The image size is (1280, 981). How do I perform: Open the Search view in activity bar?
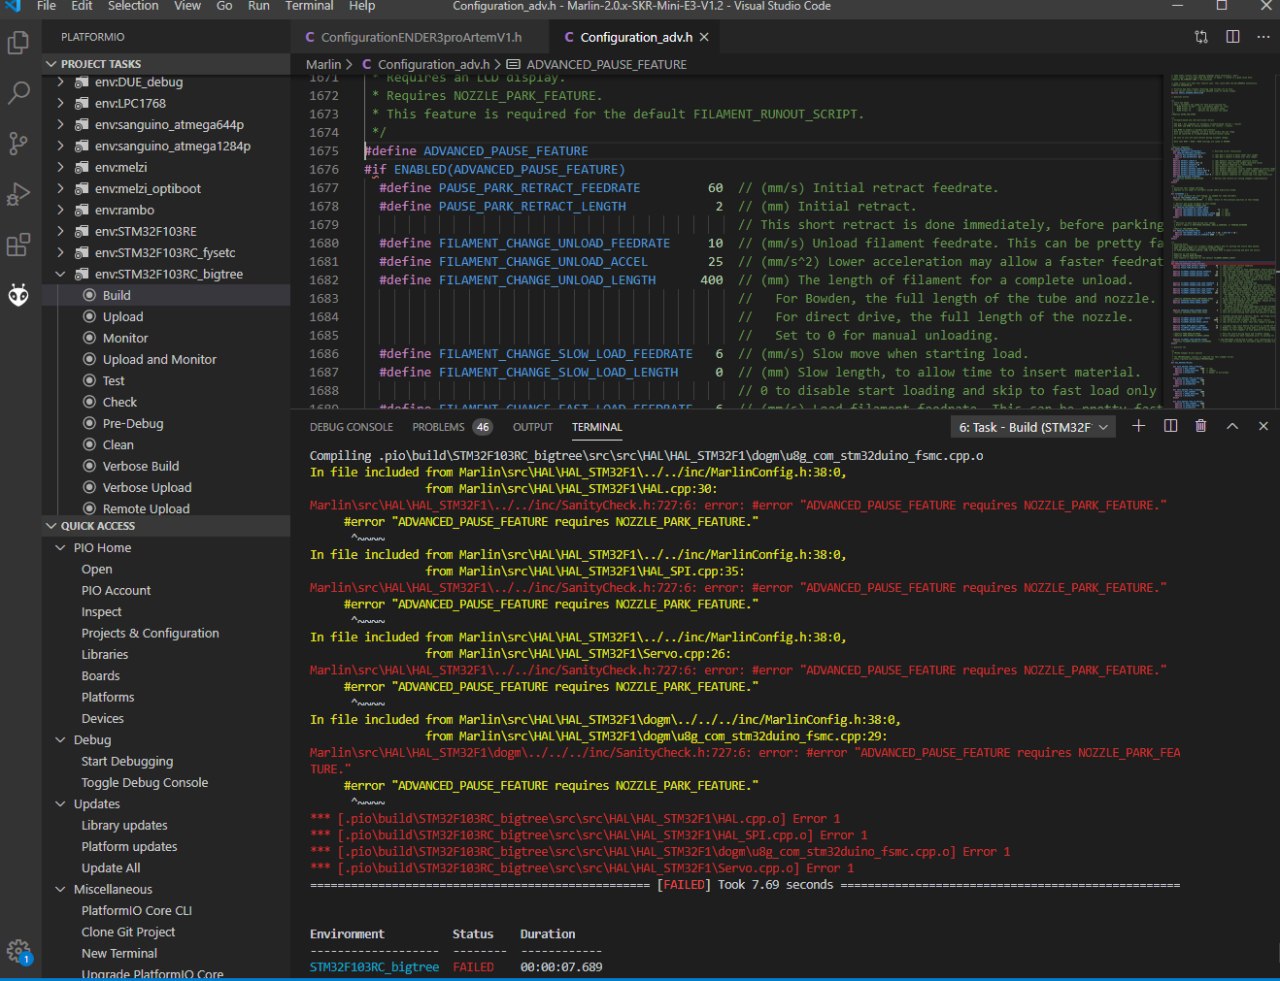(18, 93)
